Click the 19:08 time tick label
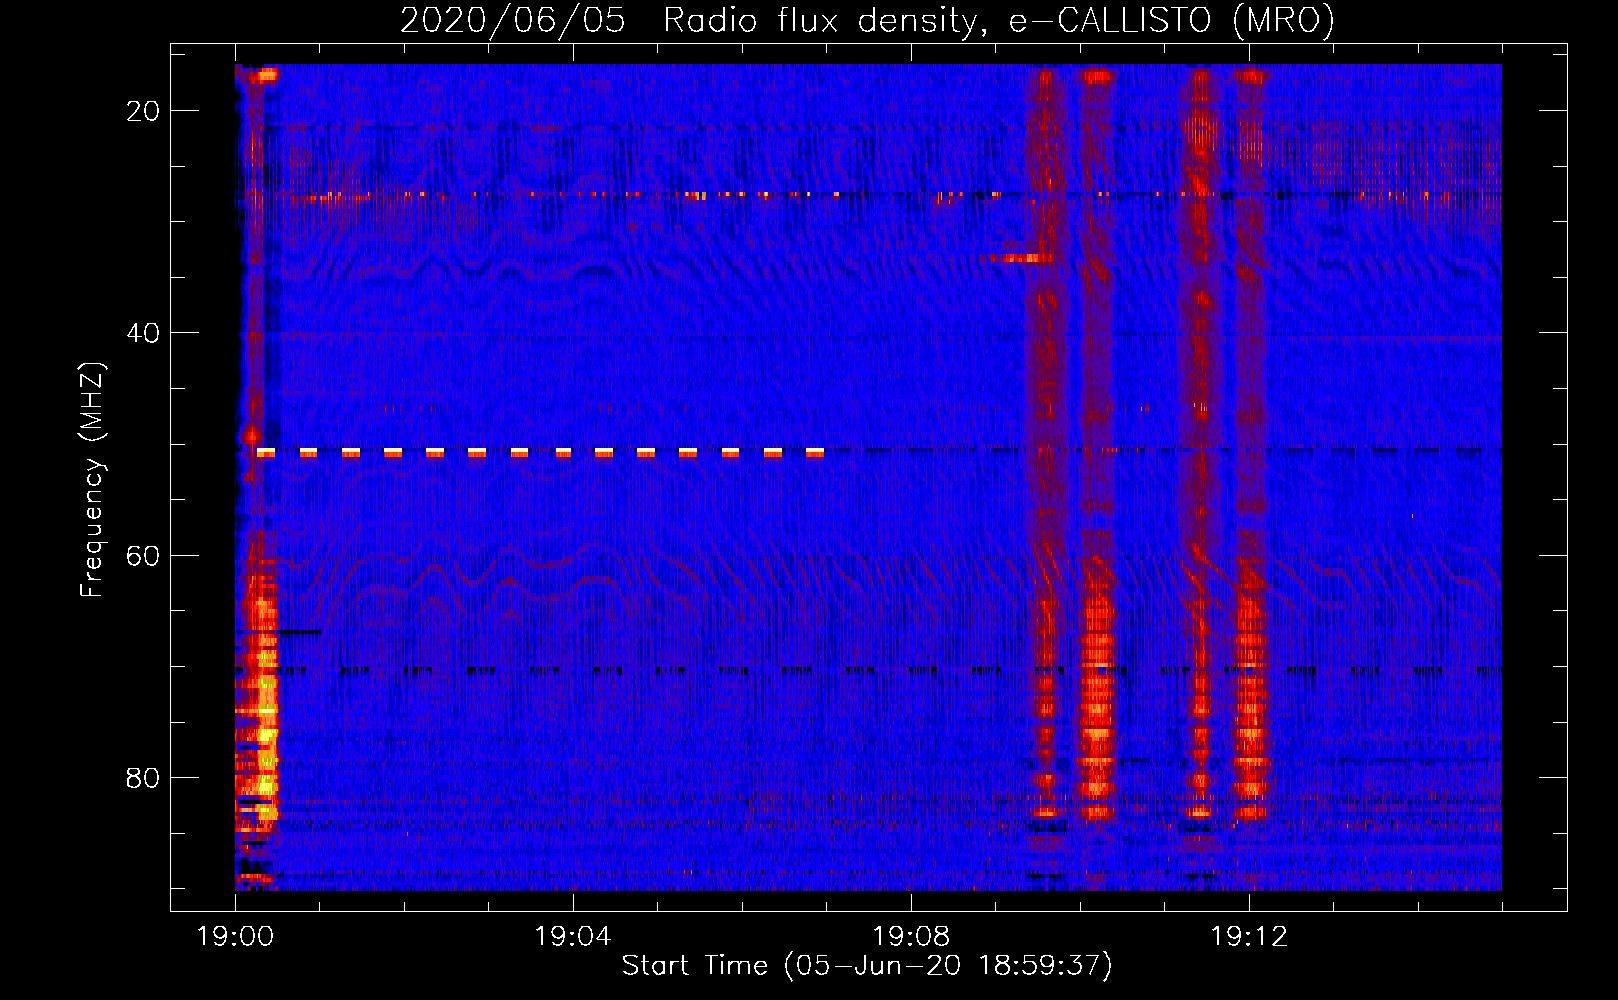 click(911, 936)
